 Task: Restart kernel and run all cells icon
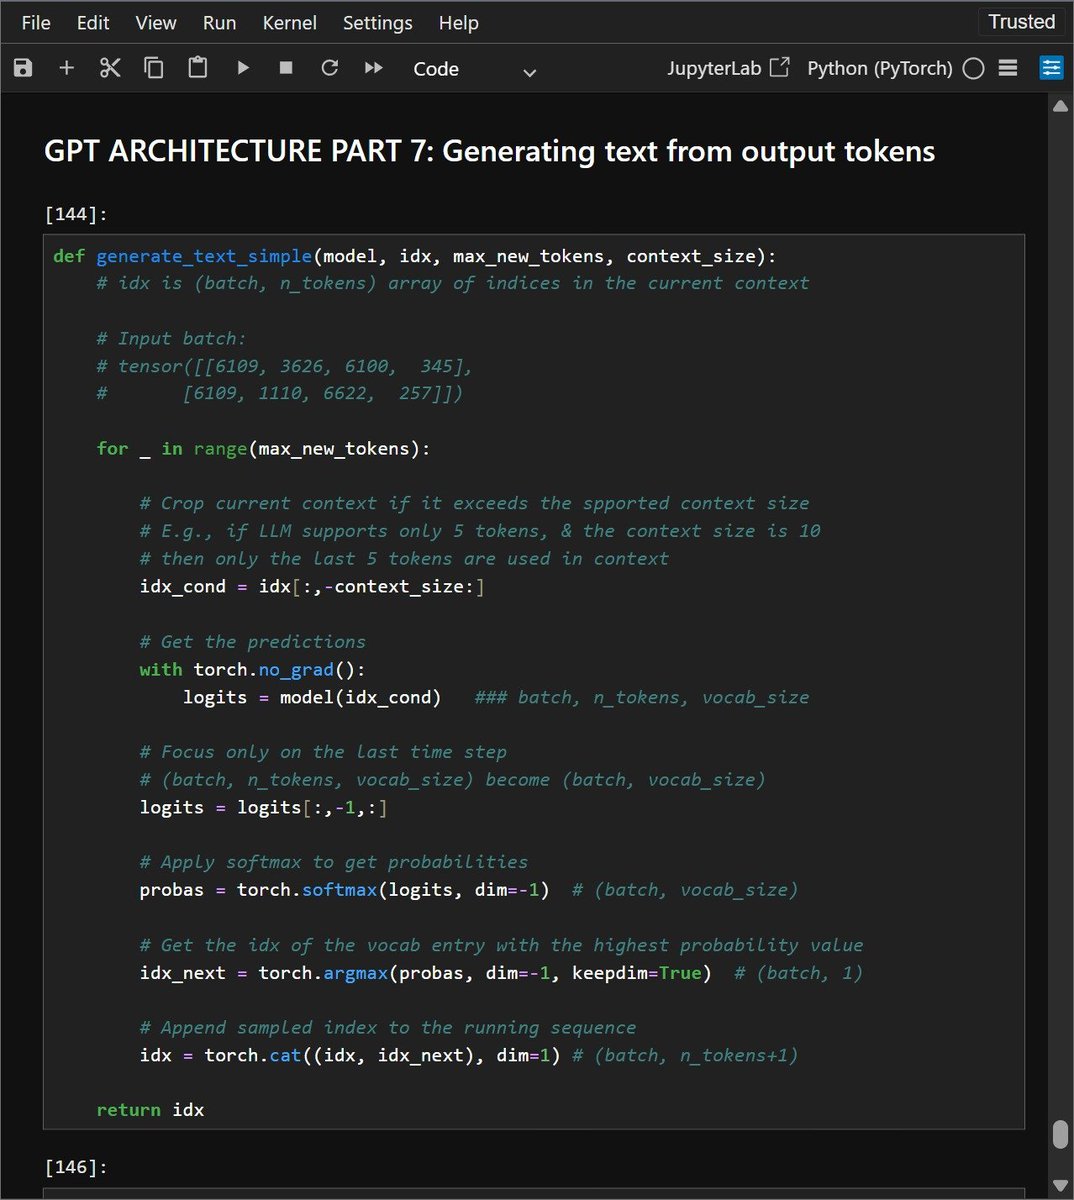tap(374, 68)
